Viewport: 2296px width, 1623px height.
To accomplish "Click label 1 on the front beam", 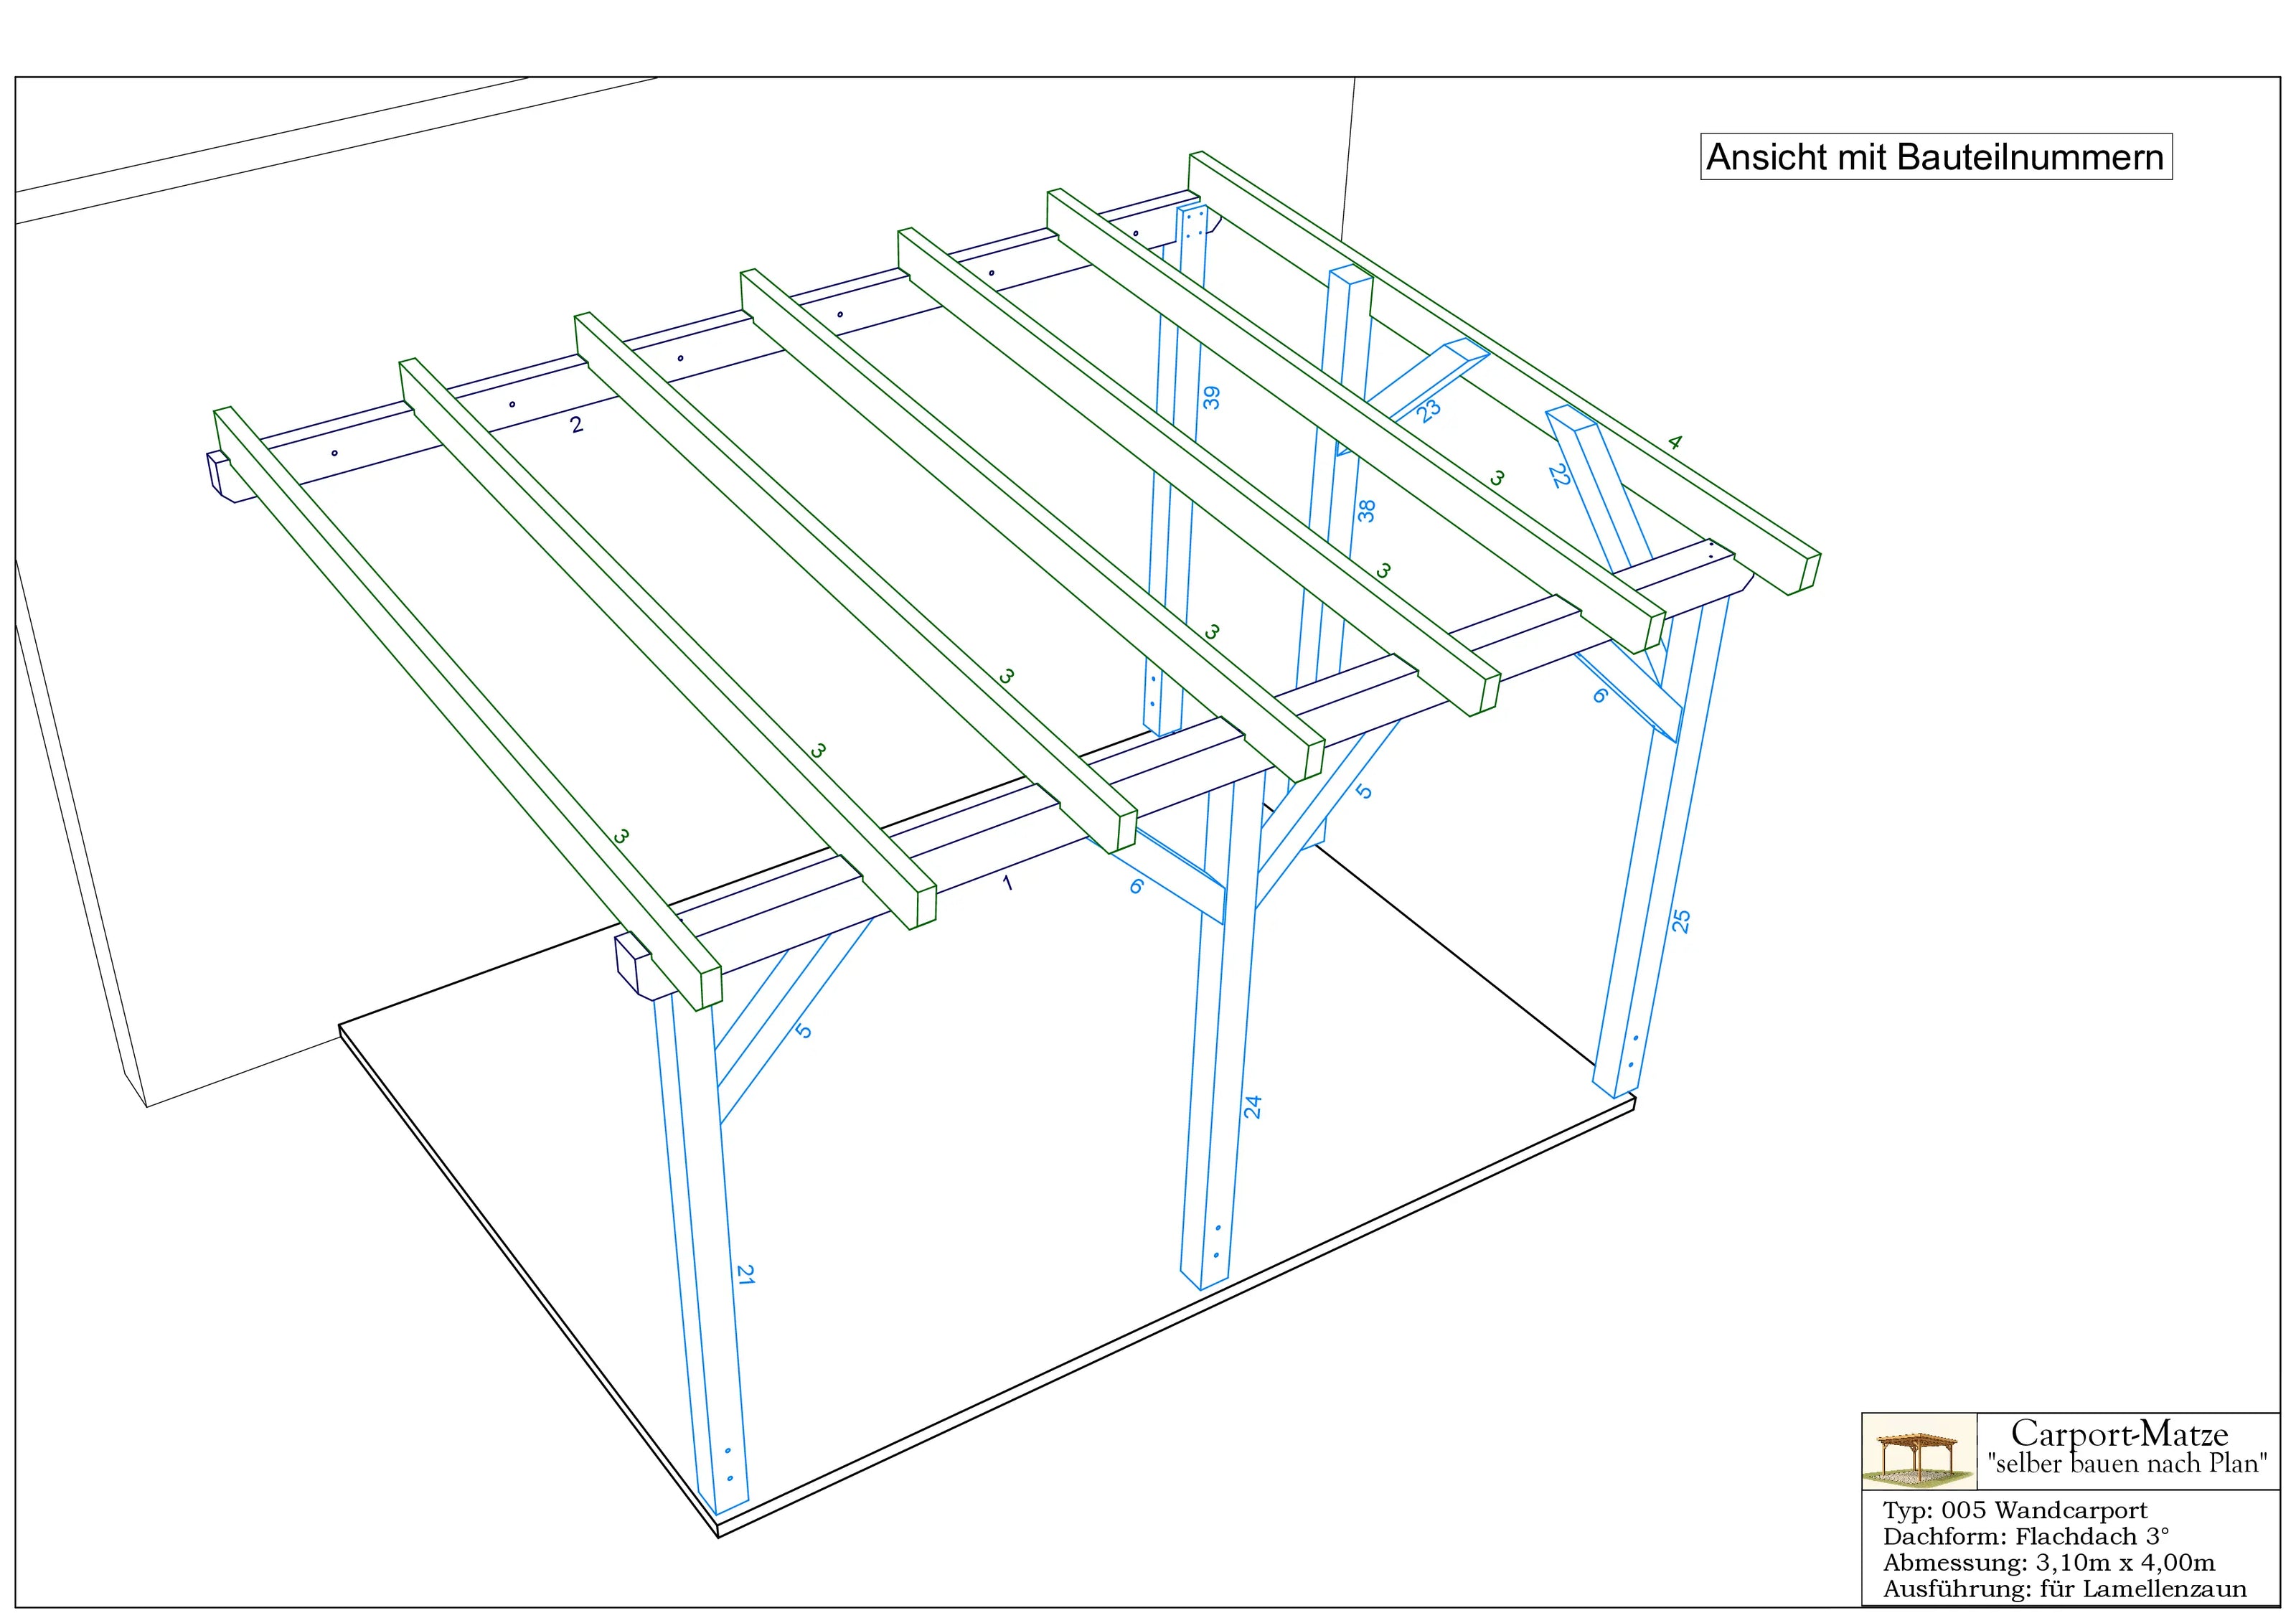I will pyautogui.click(x=1008, y=883).
